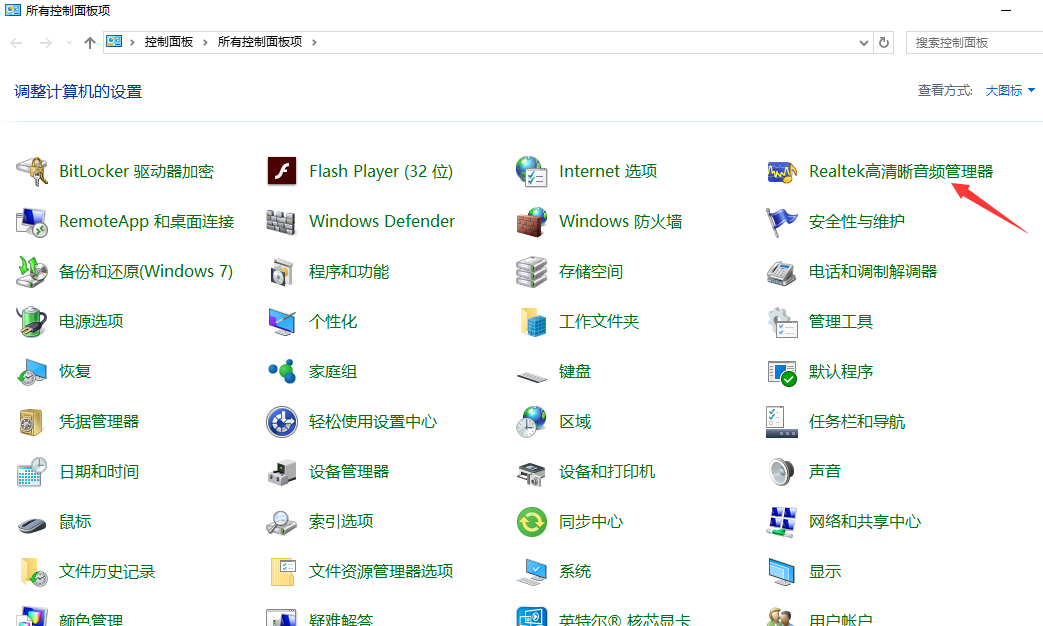Open the 任务栏和导航 icon
This screenshot has width=1043, height=626.
coord(782,422)
